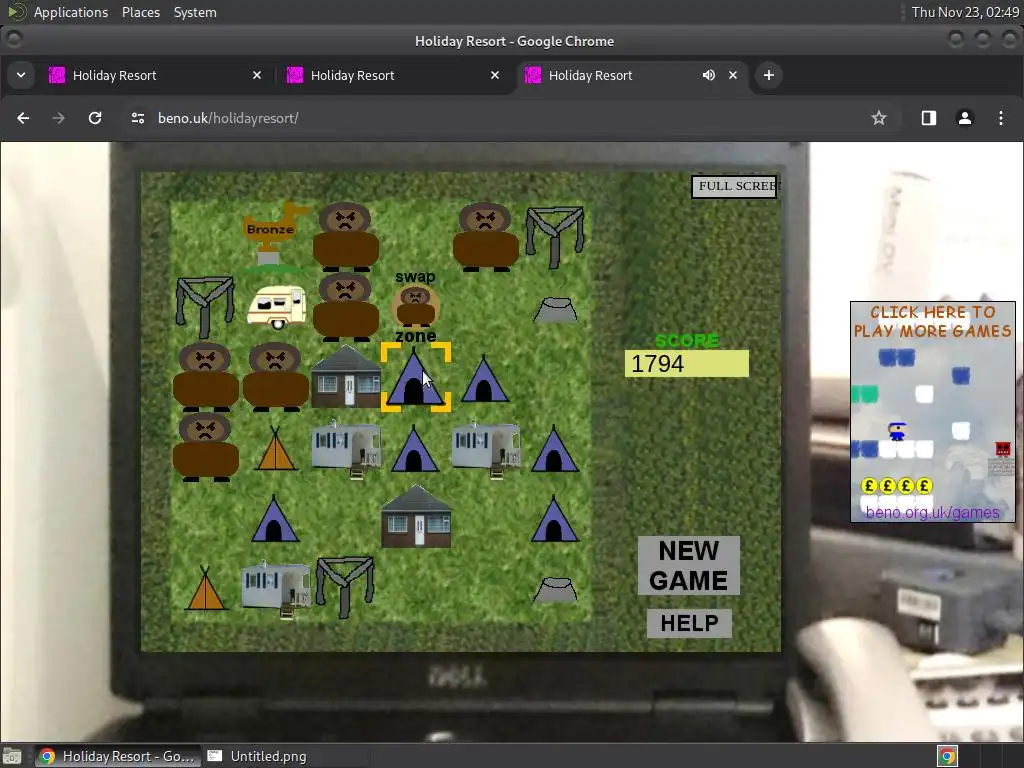Click the Bronze duck trophy tile
This screenshot has width=1024, height=768.
pyautogui.click(x=276, y=235)
